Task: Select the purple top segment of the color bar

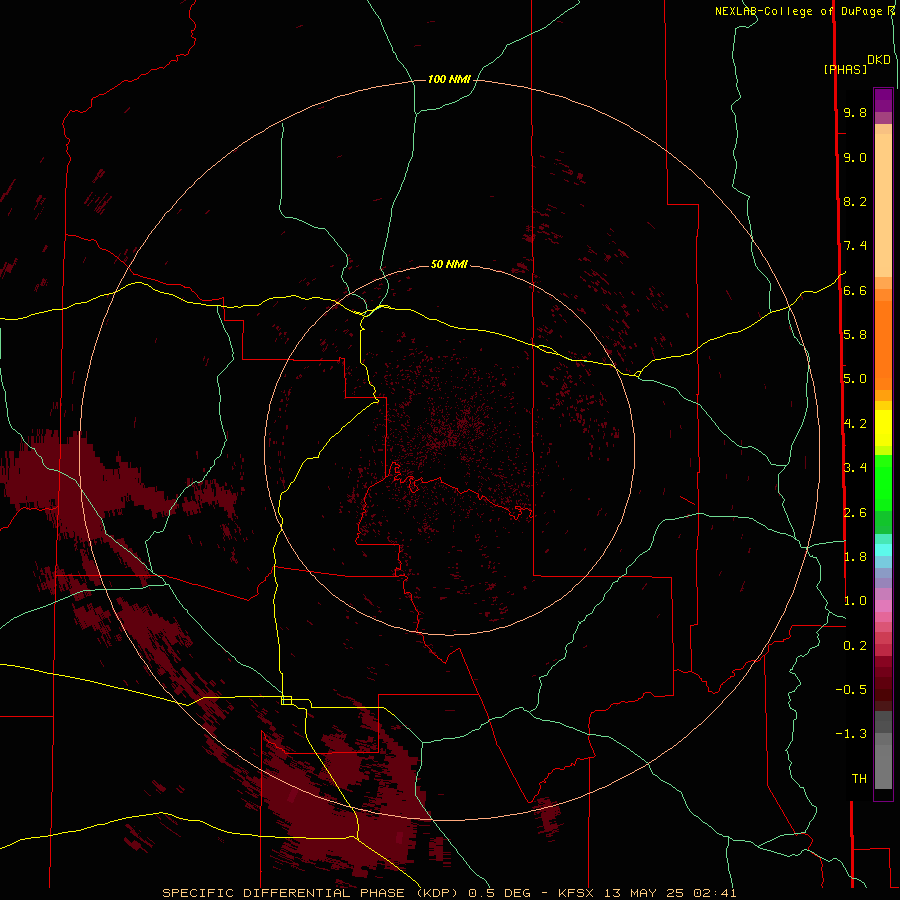Action: point(883,100)
